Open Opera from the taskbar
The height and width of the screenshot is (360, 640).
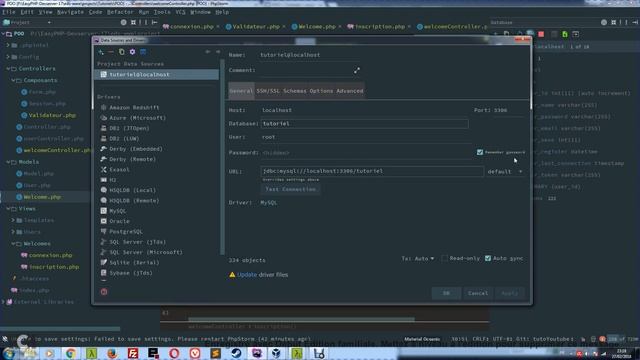pos(174,353)
